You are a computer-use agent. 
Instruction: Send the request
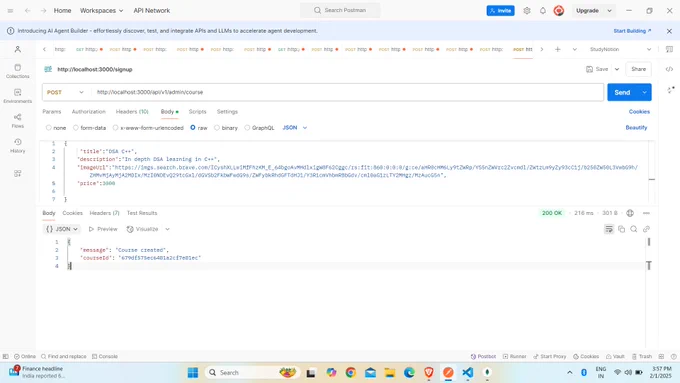point(622,92)
